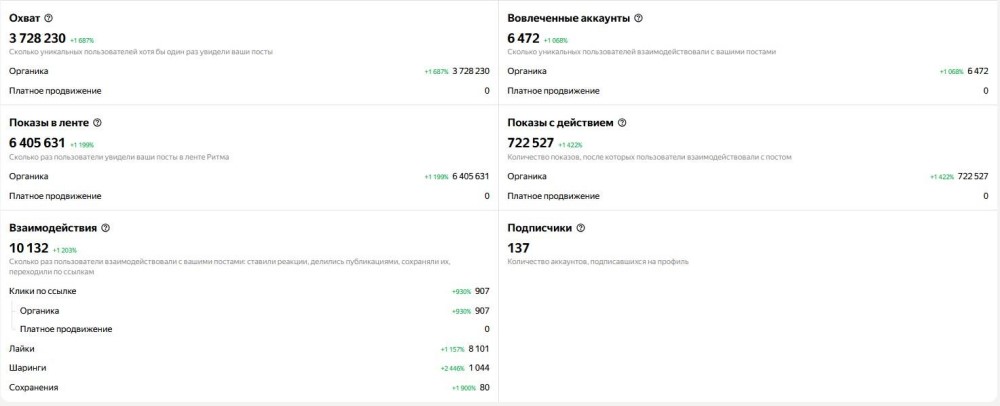Click the 137 subscribers count
This screenshot has height=406, width=1000.
518,249
